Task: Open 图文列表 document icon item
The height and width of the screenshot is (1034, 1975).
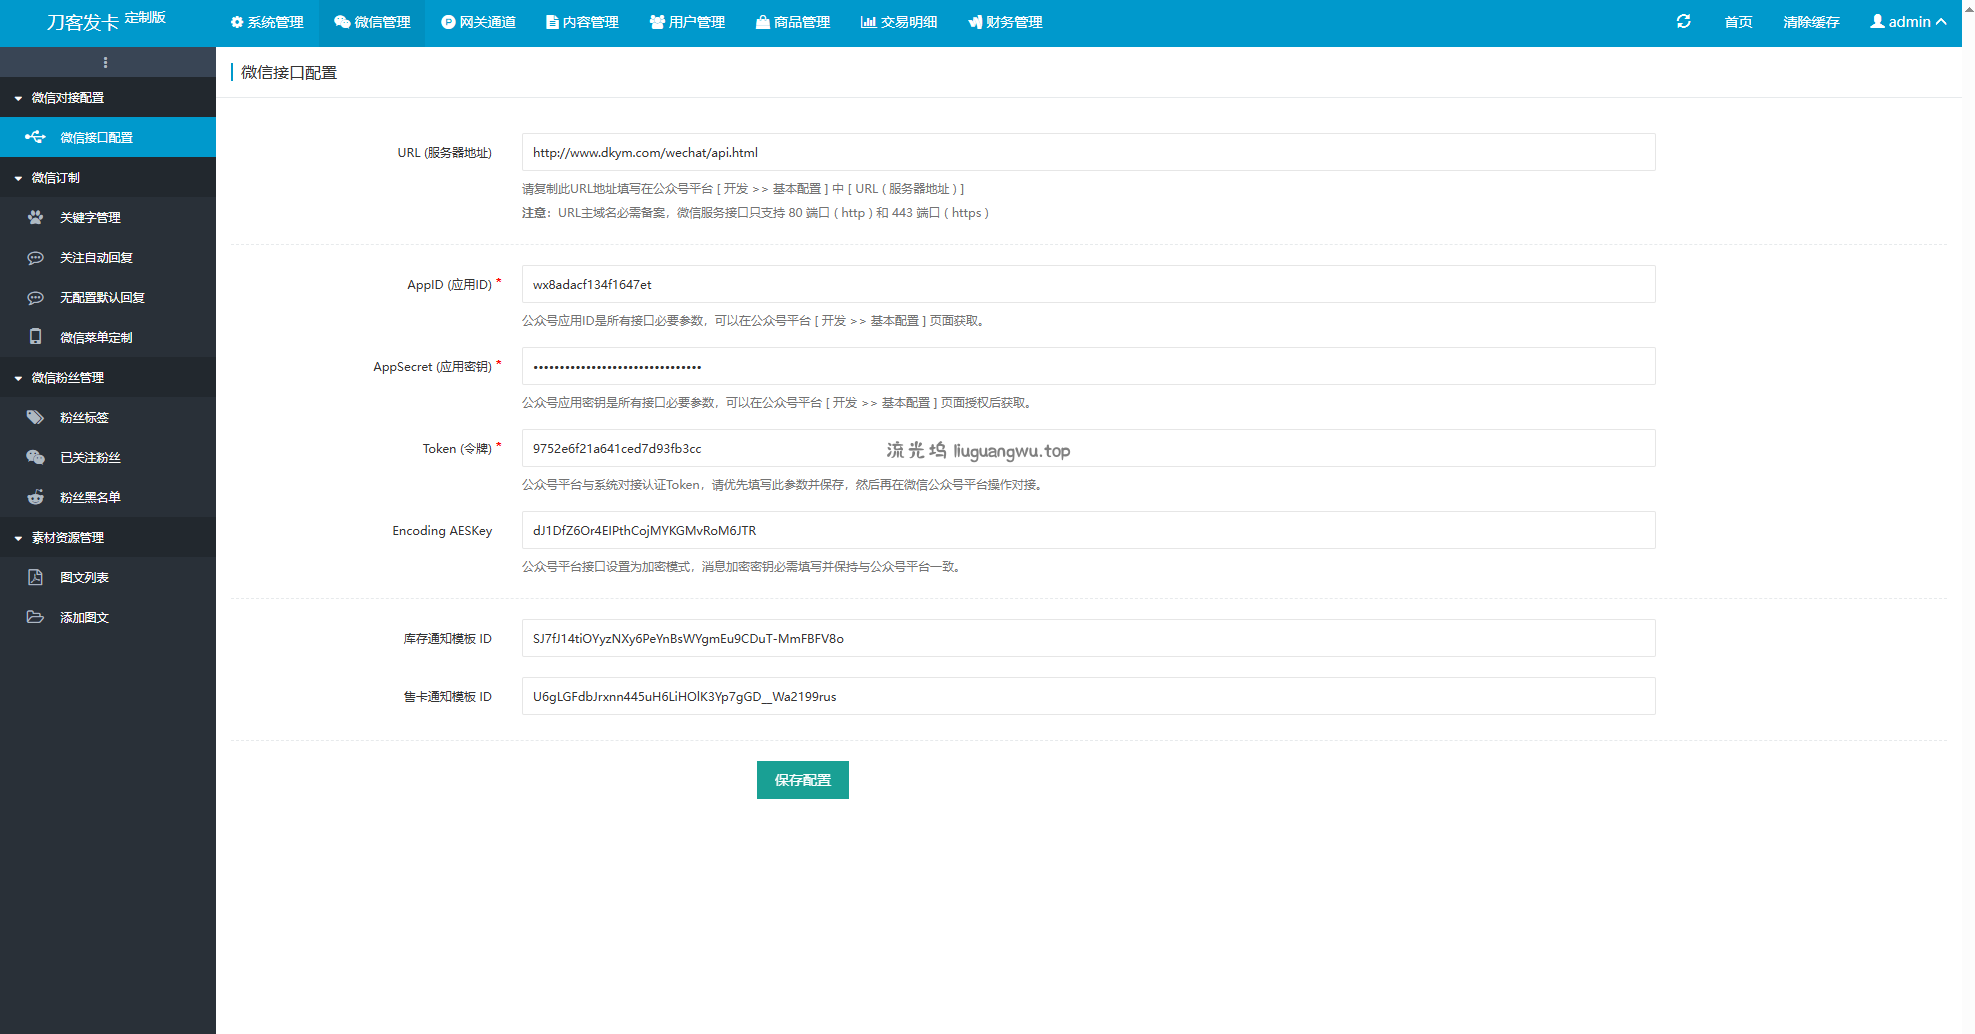Action: click(x=36, y=577)
